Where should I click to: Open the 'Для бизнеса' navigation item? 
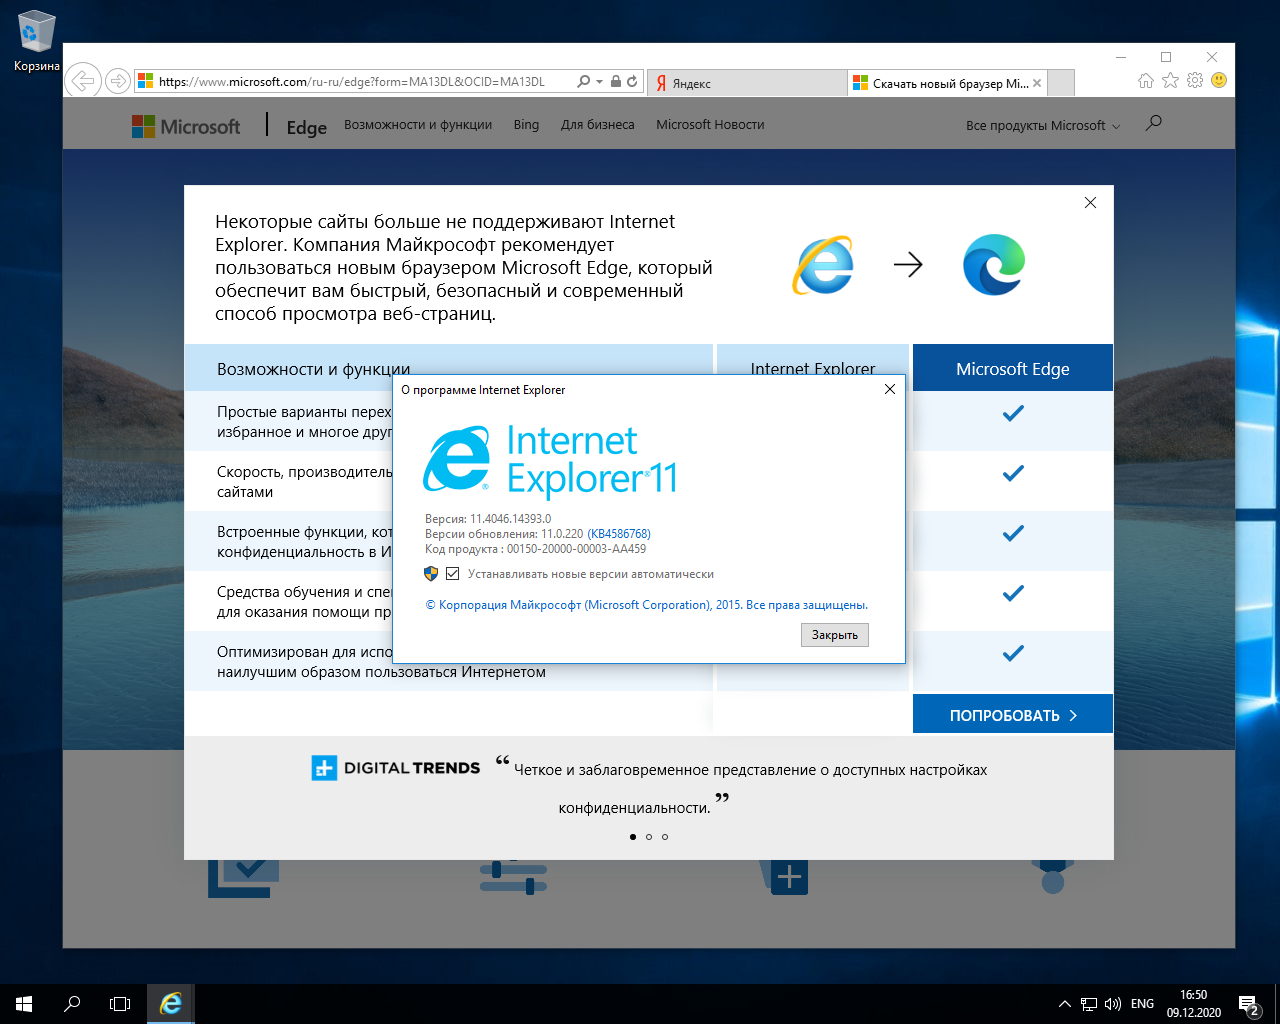(597, 125)
